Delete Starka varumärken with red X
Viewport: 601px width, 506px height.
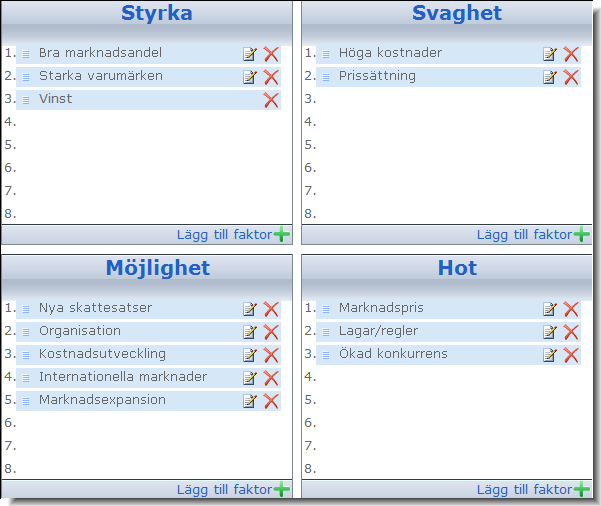tap(271, 77)
